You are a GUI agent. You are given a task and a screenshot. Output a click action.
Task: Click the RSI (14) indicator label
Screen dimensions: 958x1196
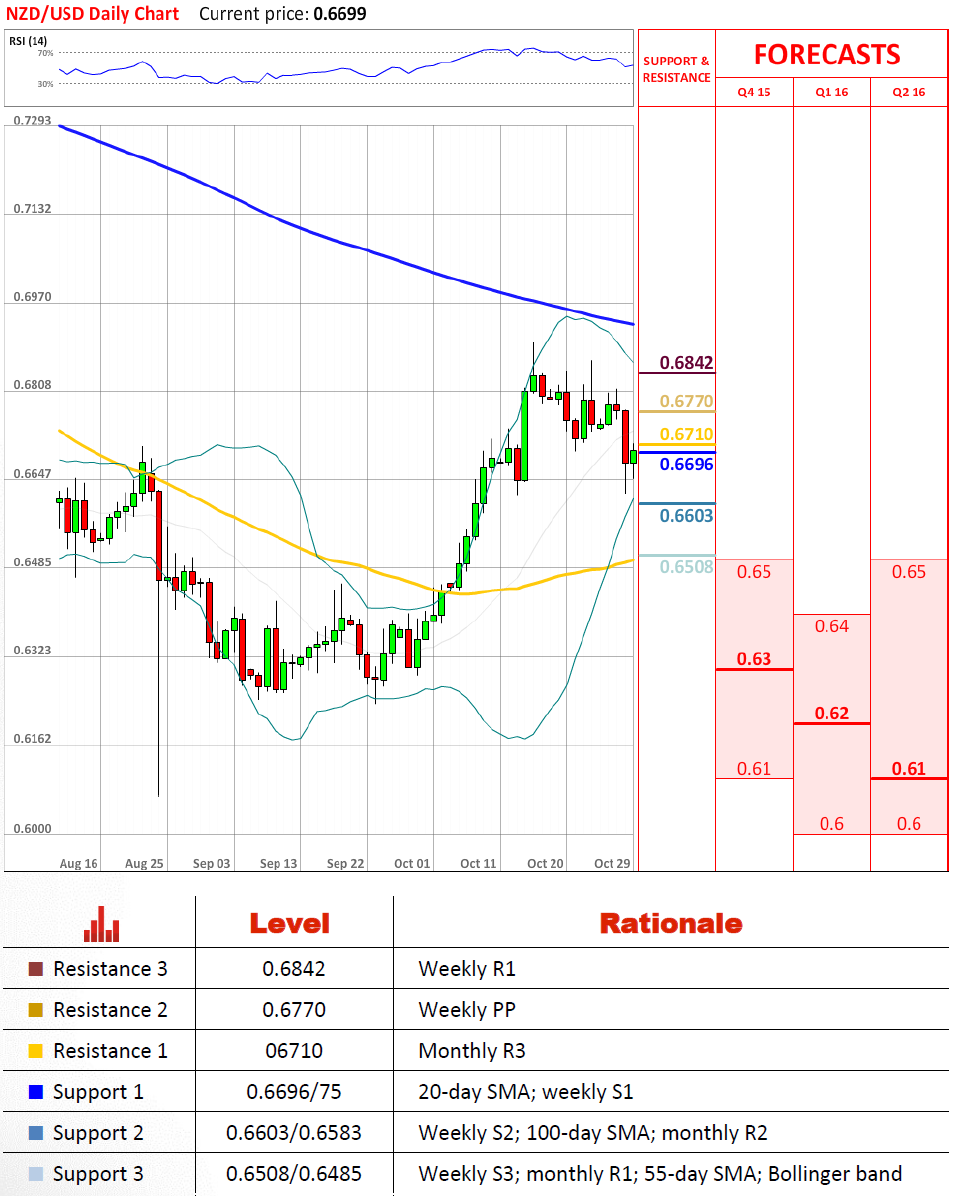coord(28,41)
